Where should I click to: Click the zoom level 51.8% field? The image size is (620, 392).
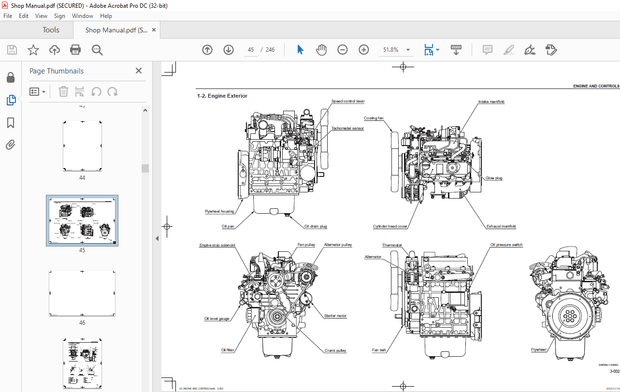[390, 50]
